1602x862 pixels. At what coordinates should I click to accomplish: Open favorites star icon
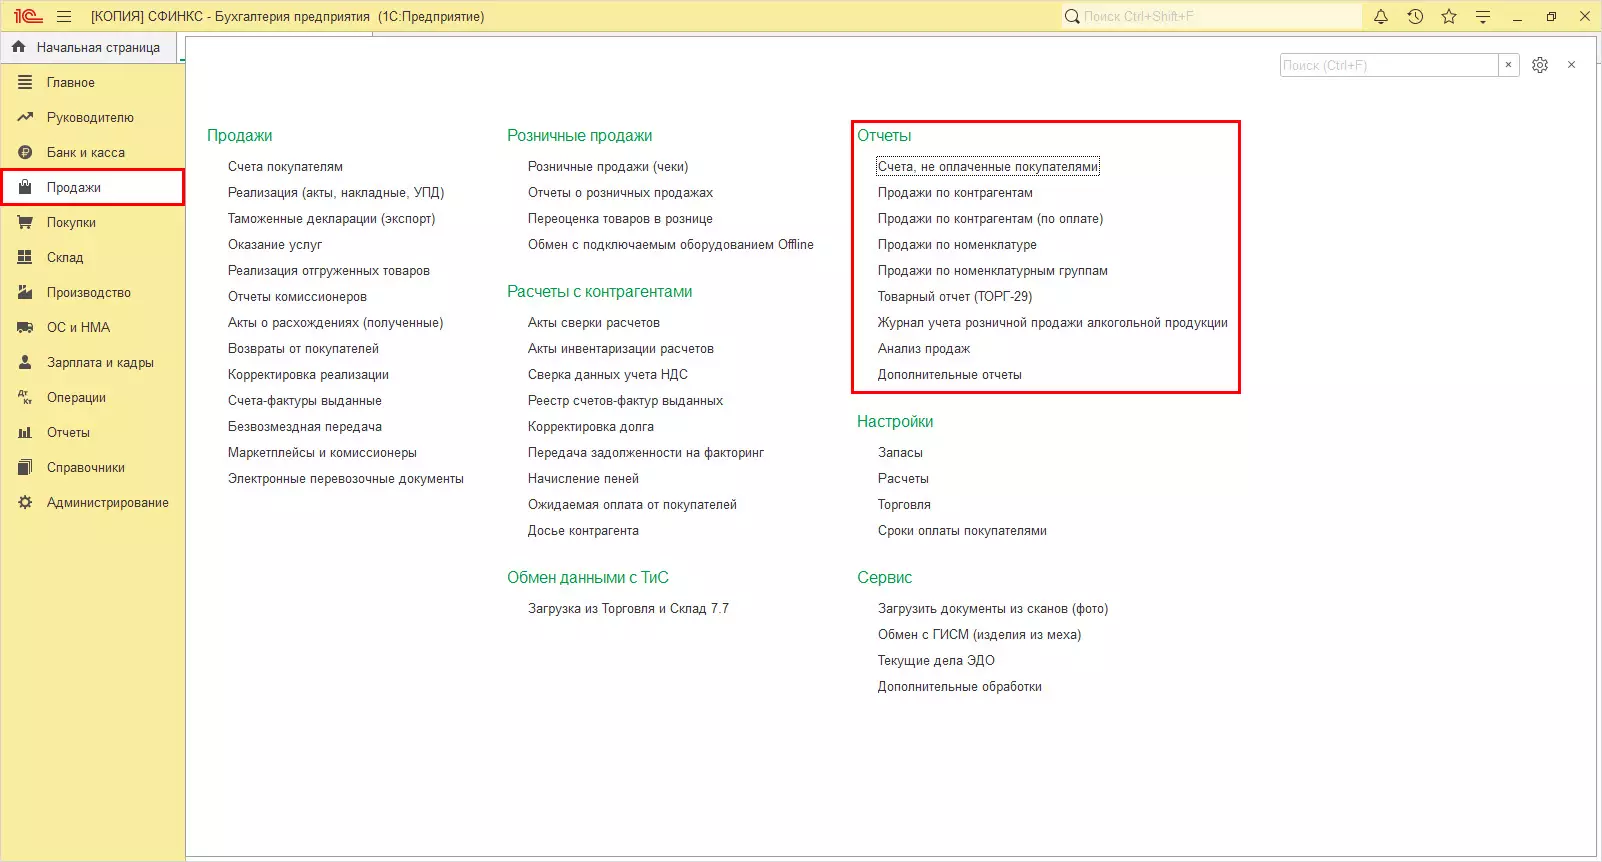(x=1449, y=16)
